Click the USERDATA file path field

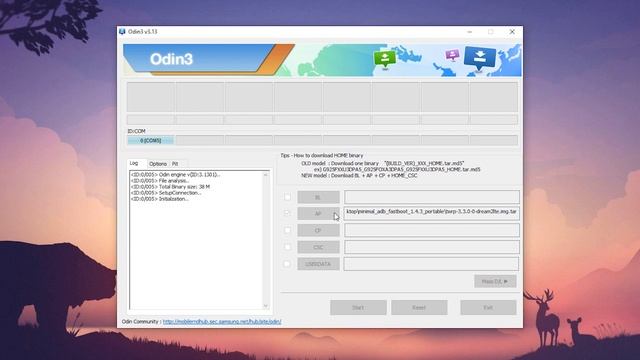[432, 264]
